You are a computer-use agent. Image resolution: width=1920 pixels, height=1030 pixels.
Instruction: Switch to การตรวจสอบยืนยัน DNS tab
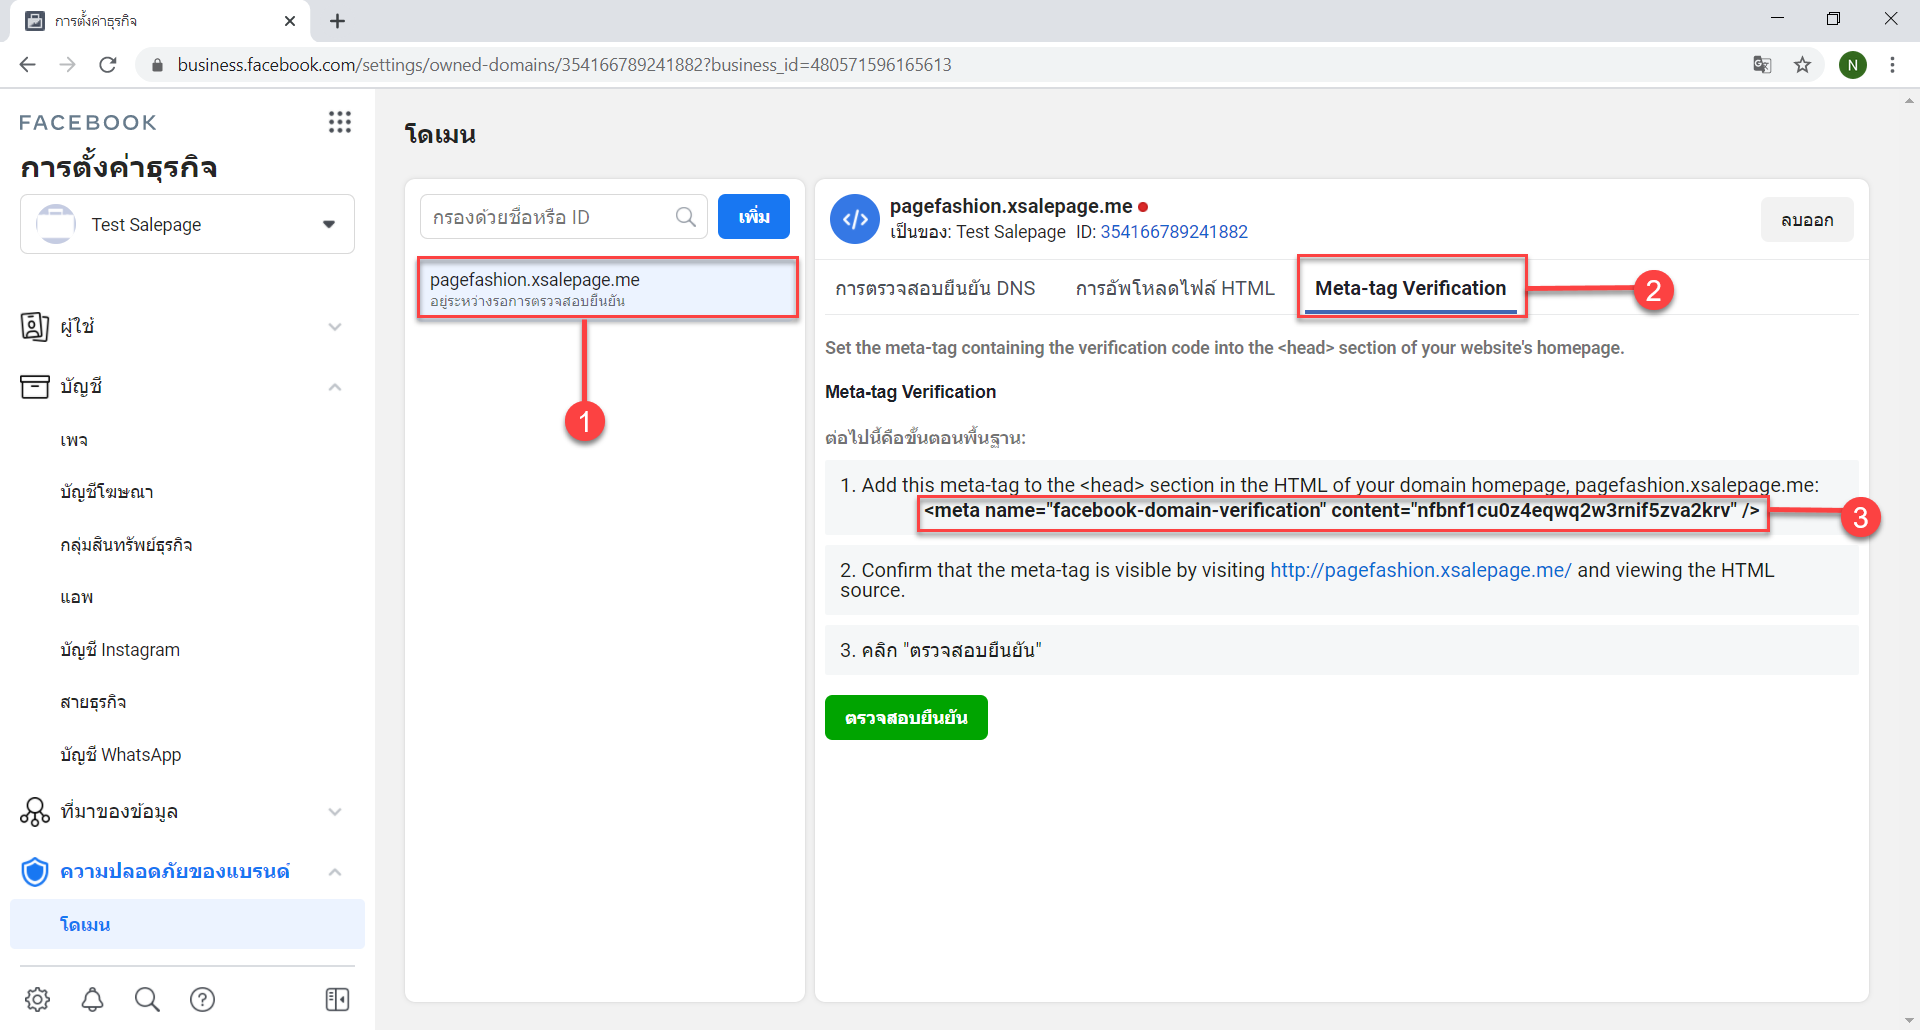coord(935,288)
